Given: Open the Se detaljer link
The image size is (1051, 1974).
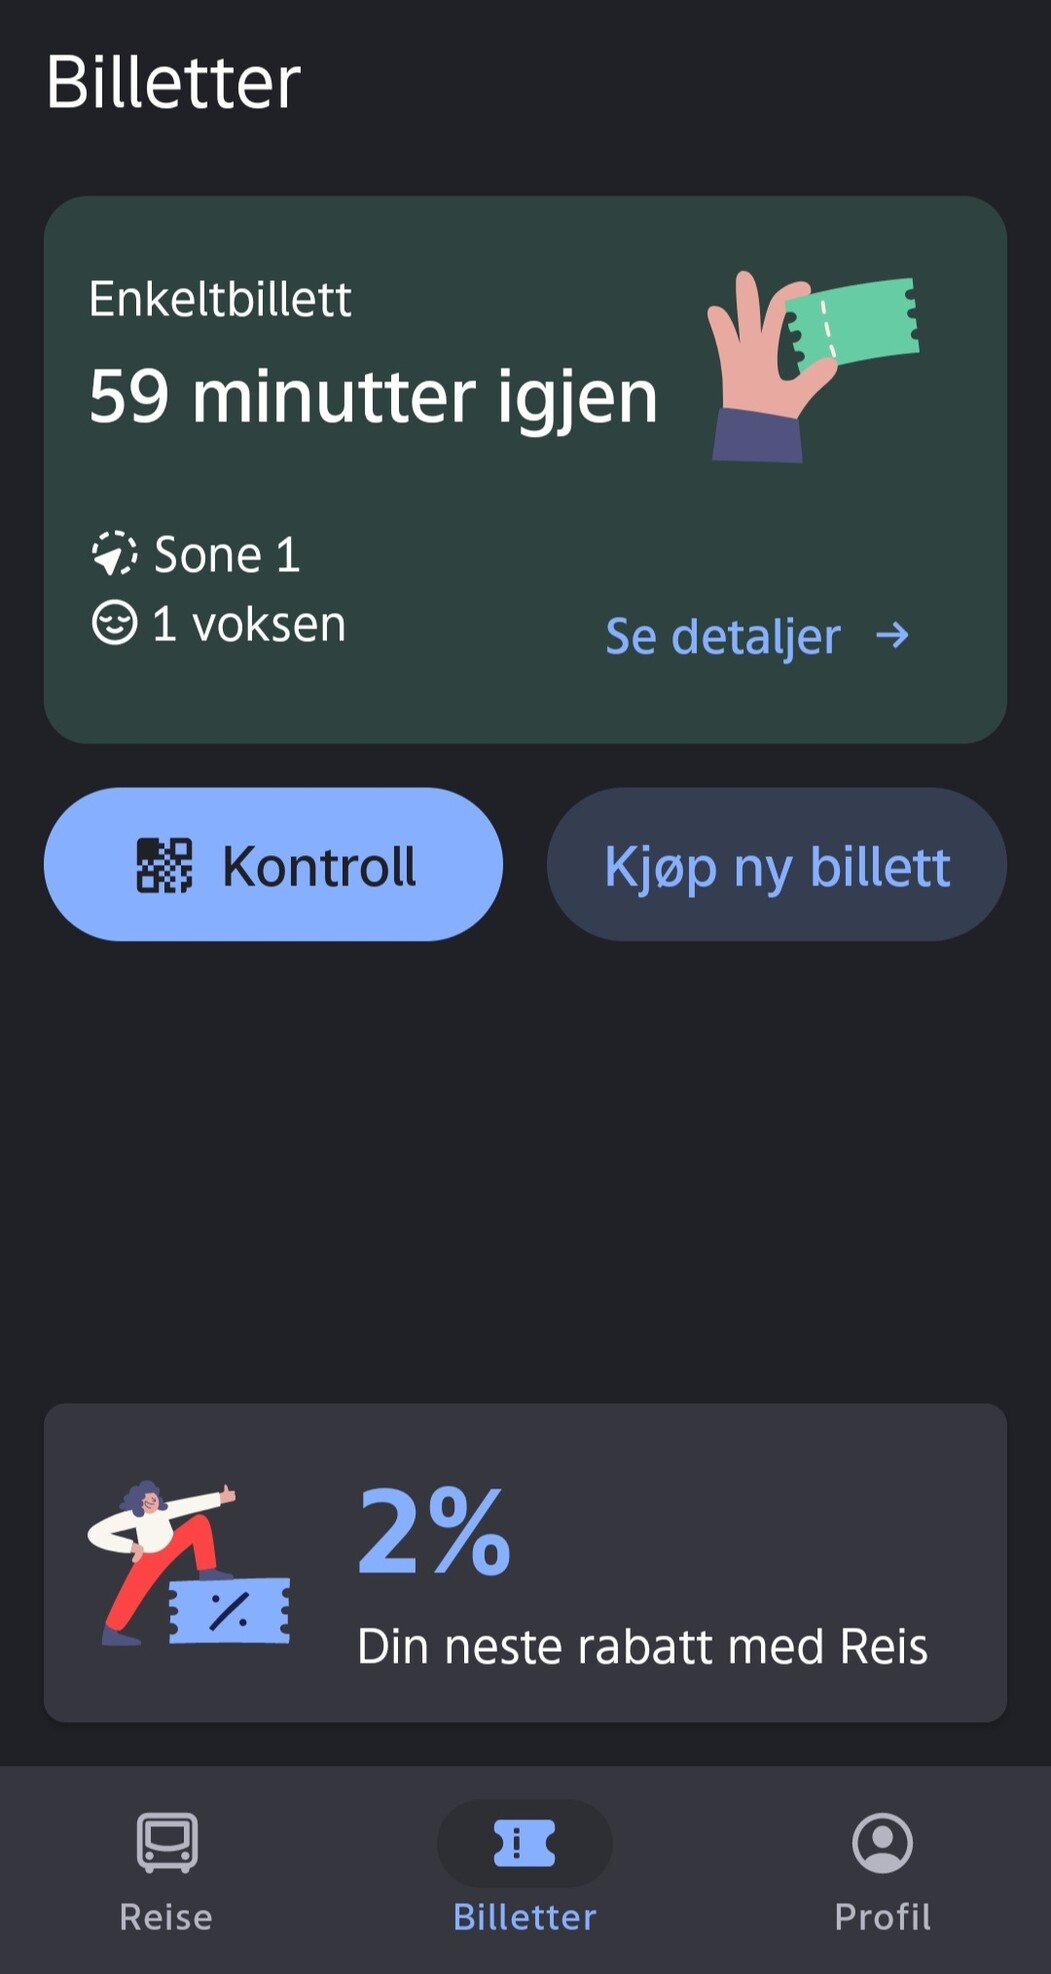Looking at the screenshot, I should tap(723, 636).
